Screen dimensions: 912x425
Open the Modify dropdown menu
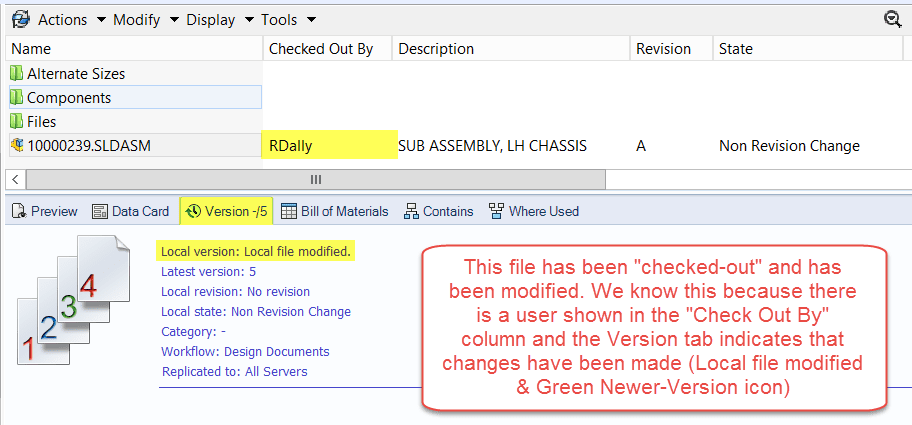[x=144, y=20]
